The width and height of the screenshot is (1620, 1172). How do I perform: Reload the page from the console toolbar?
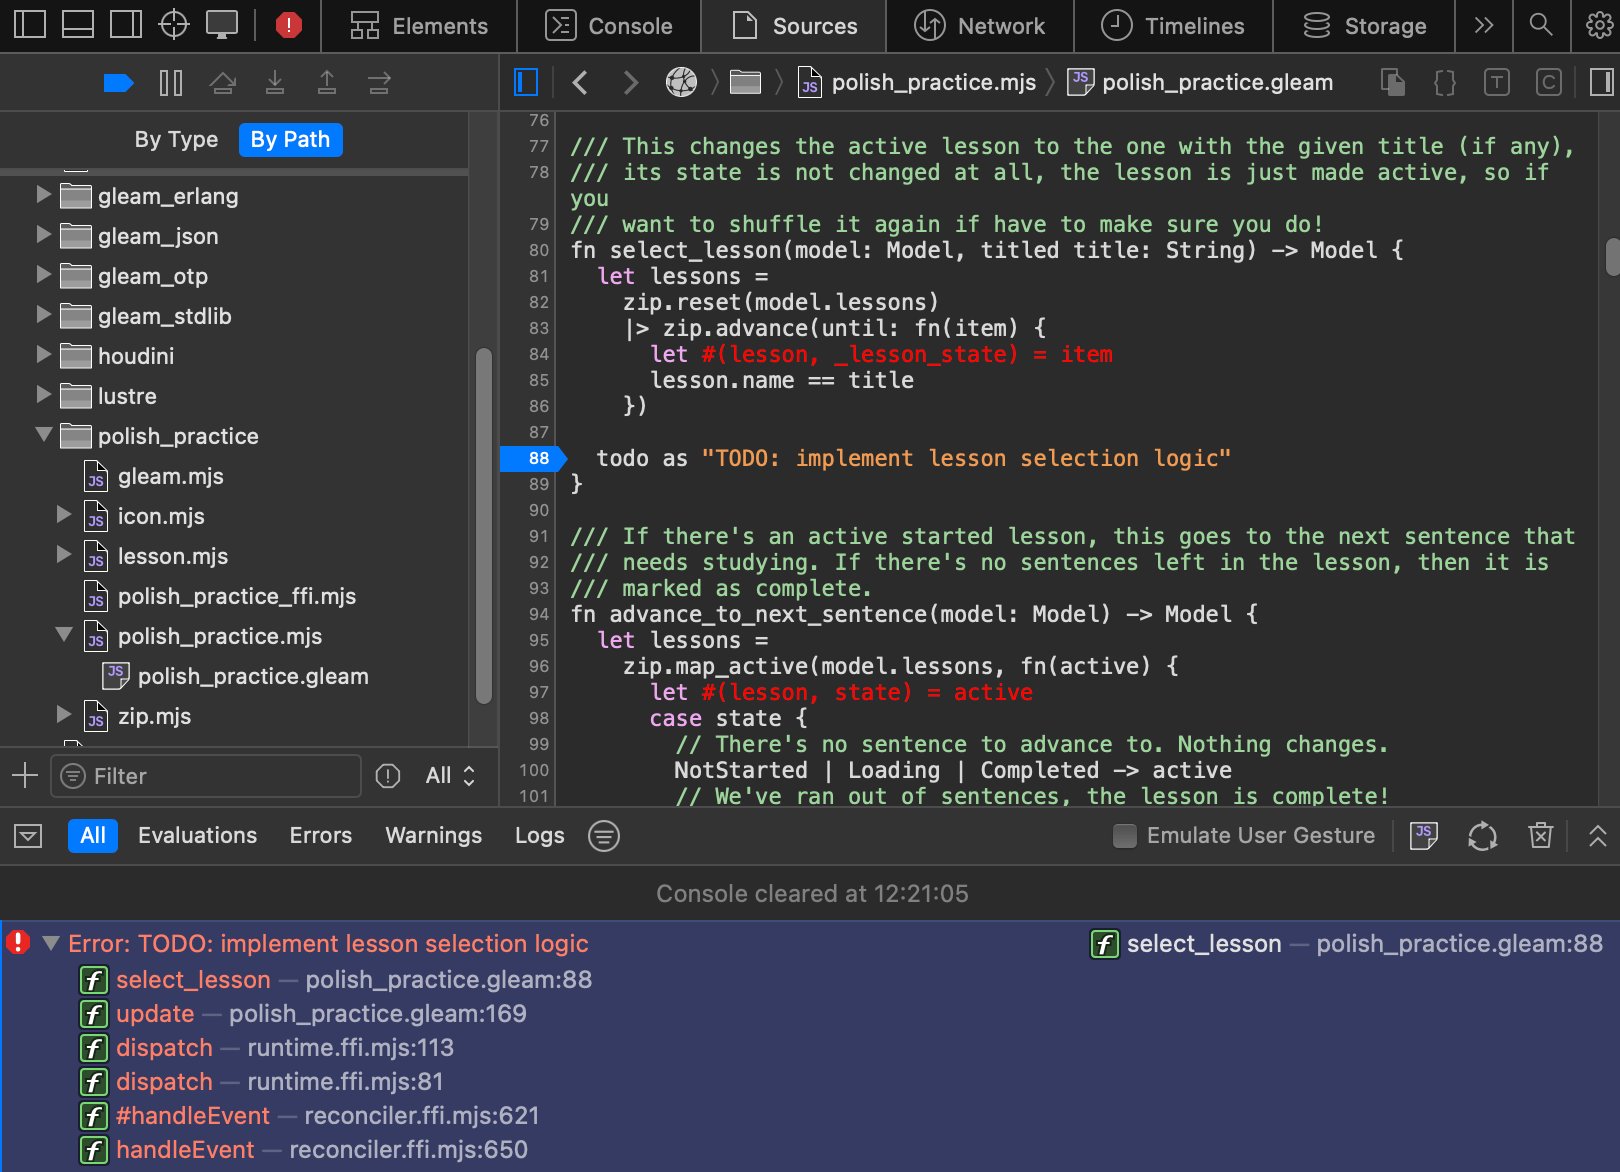point(1482,835)
